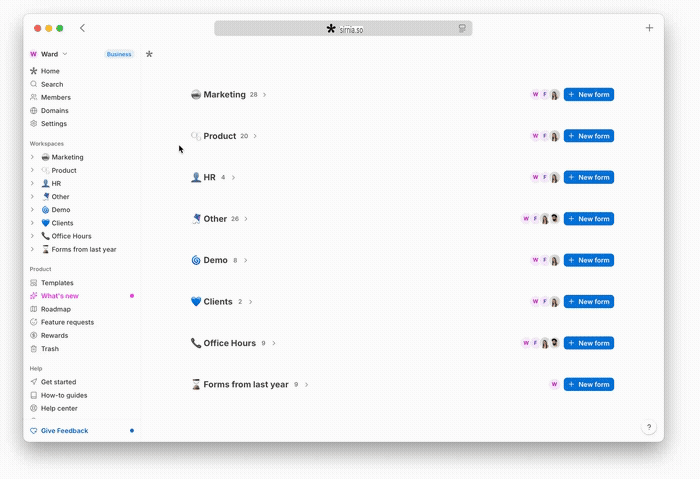
Task: Click the Domains globe icon
Action: 33,110
